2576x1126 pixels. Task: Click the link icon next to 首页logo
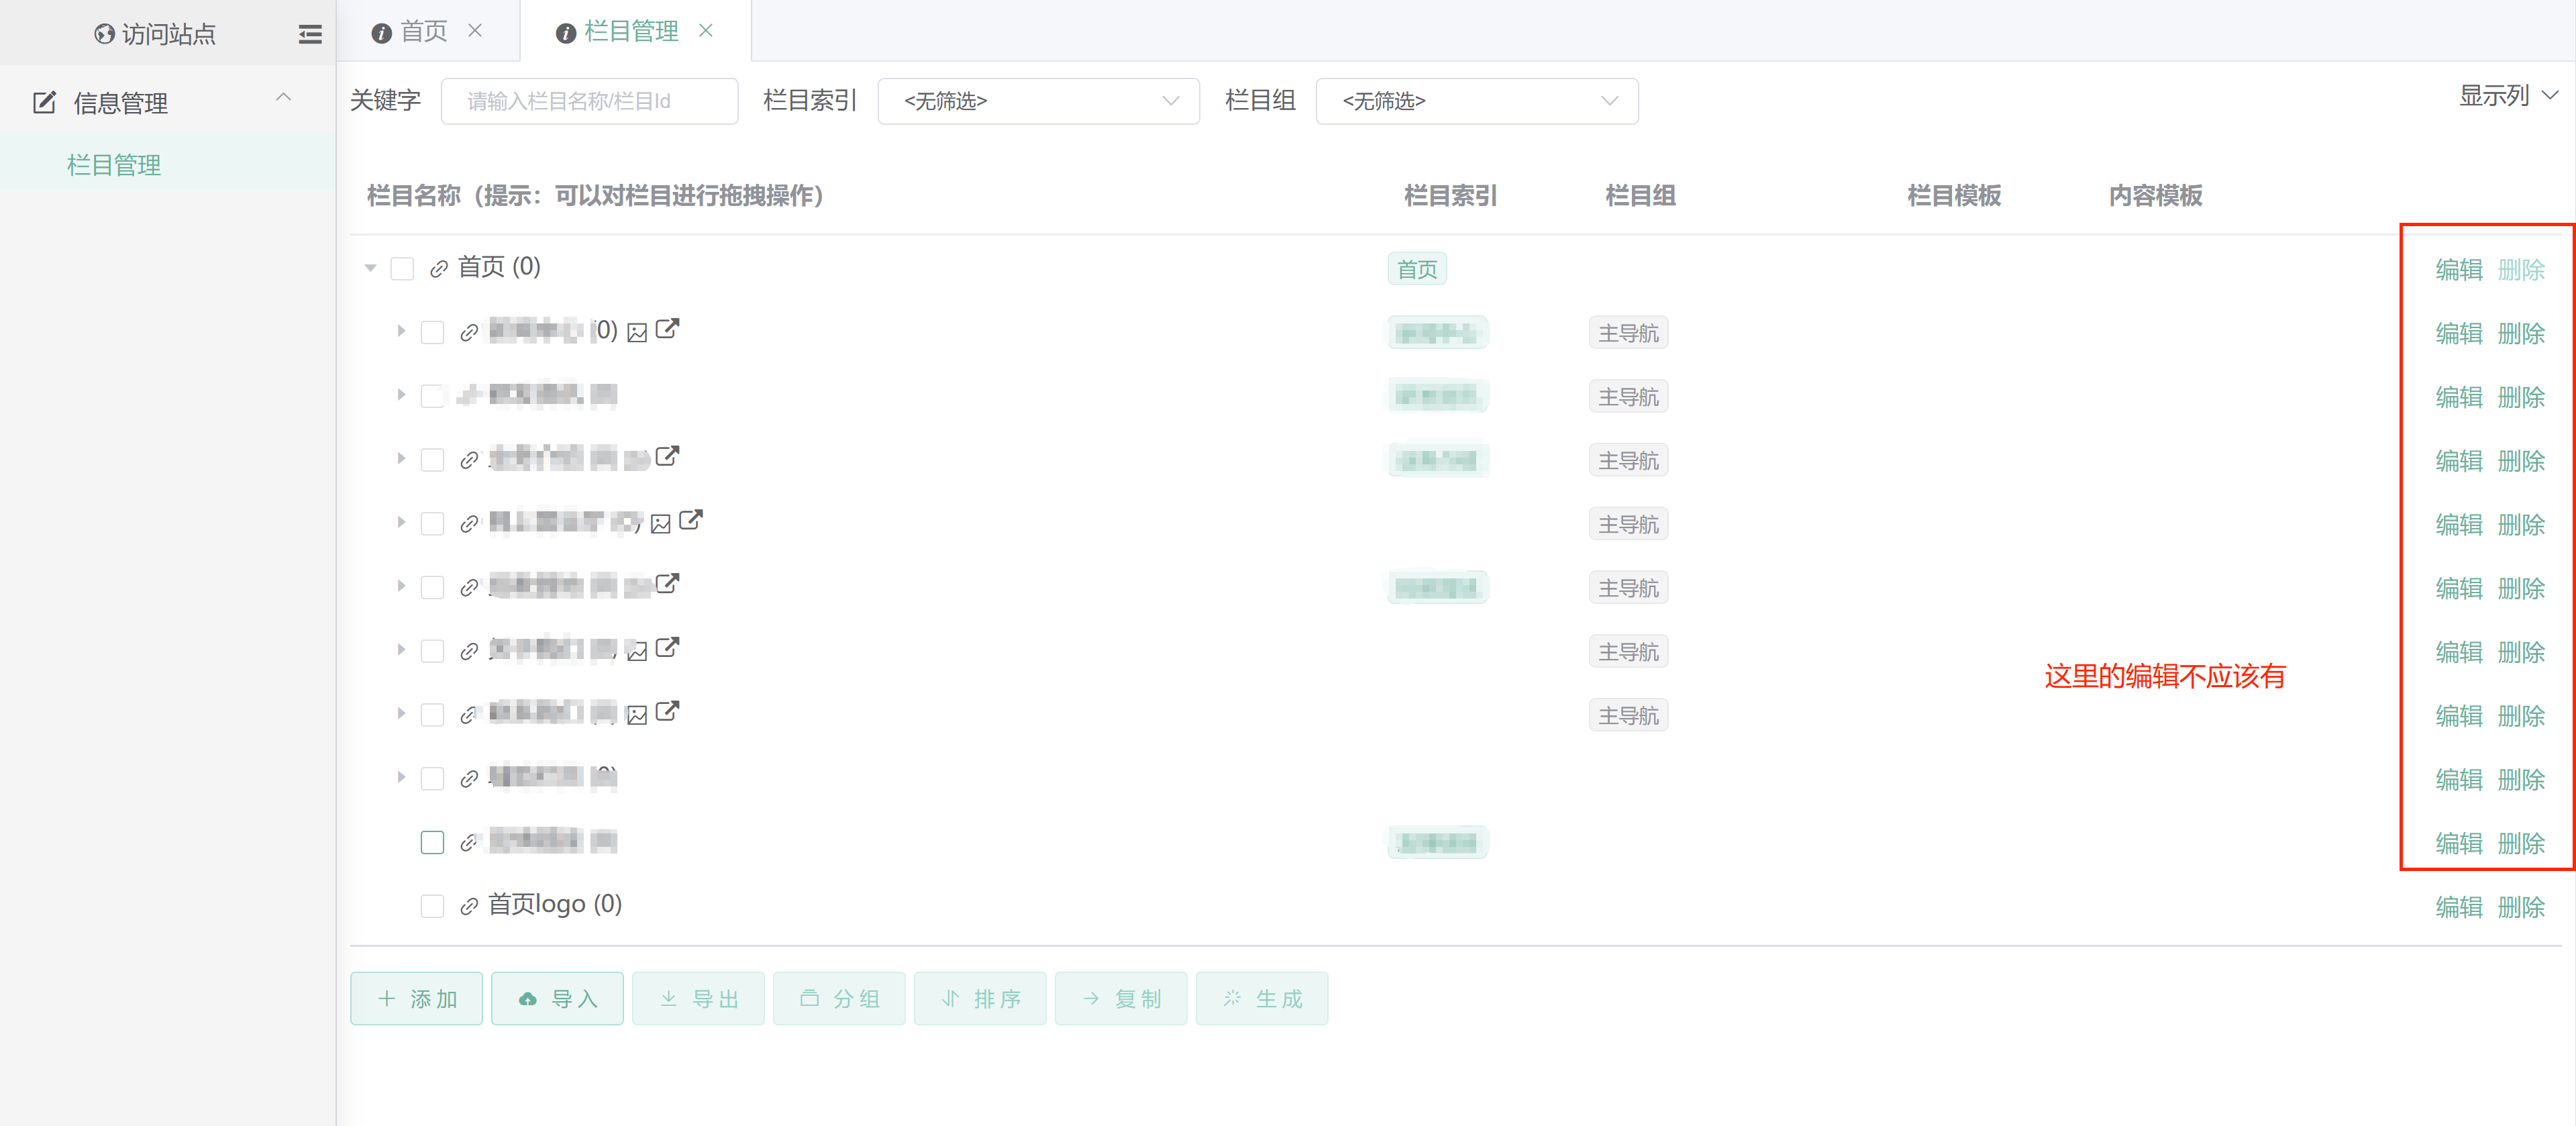[469, 906]
